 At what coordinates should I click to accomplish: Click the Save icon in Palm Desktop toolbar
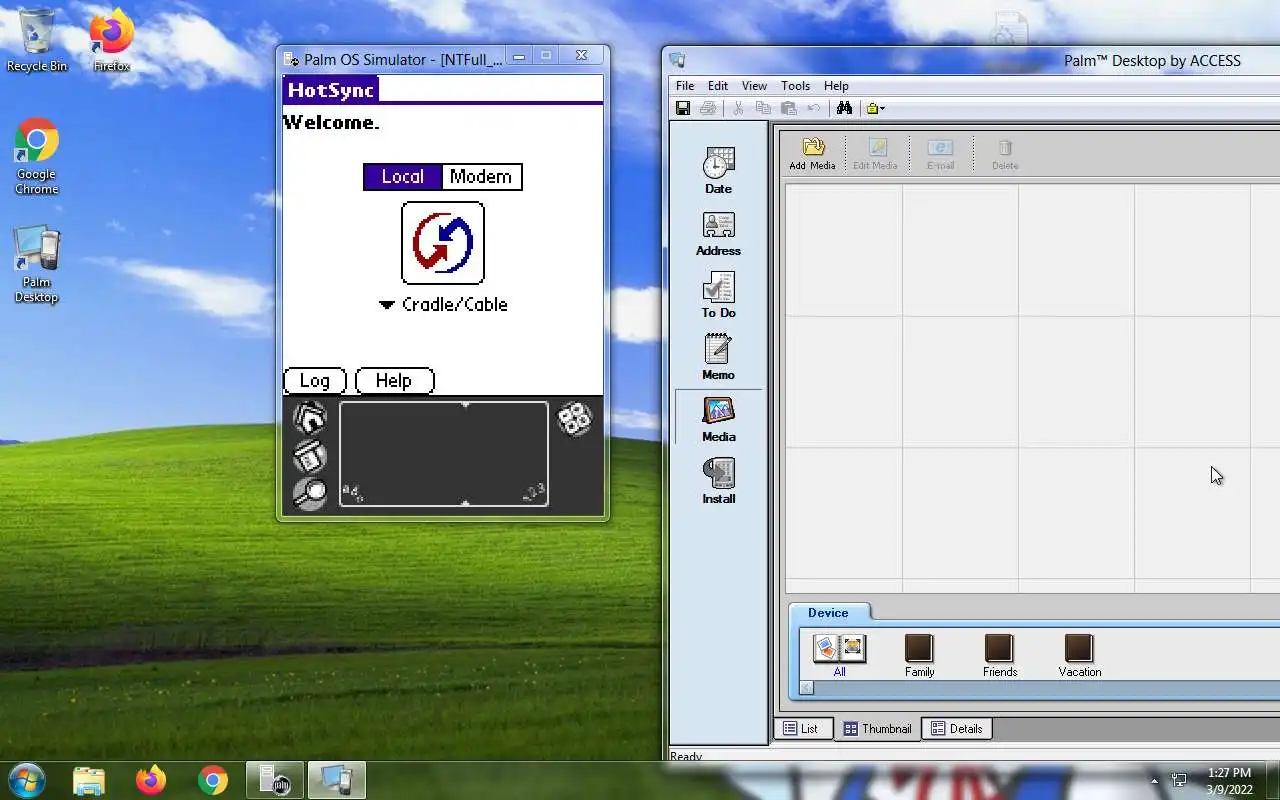pyautogui.click(x=683, y=108)
